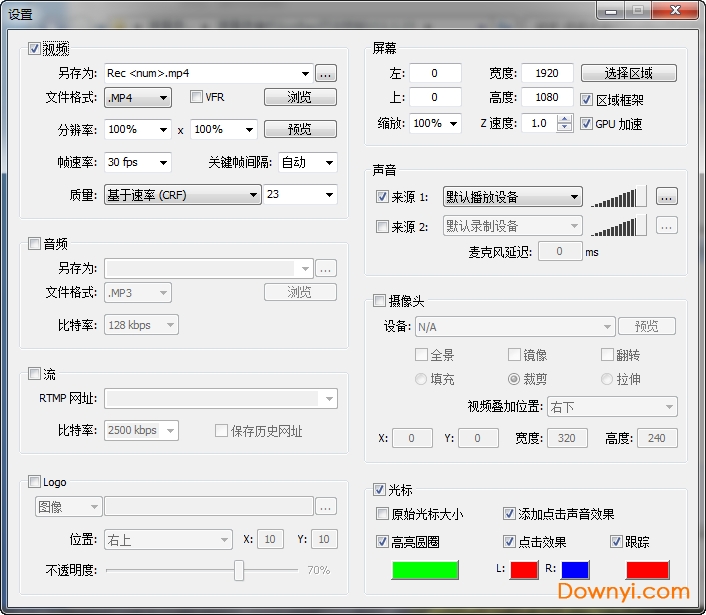The height and width of the screenshot is (615, 706).
Task: Click the 预览 button next to 分辨率
Action: pyautogui.click(x=300, y=129)
